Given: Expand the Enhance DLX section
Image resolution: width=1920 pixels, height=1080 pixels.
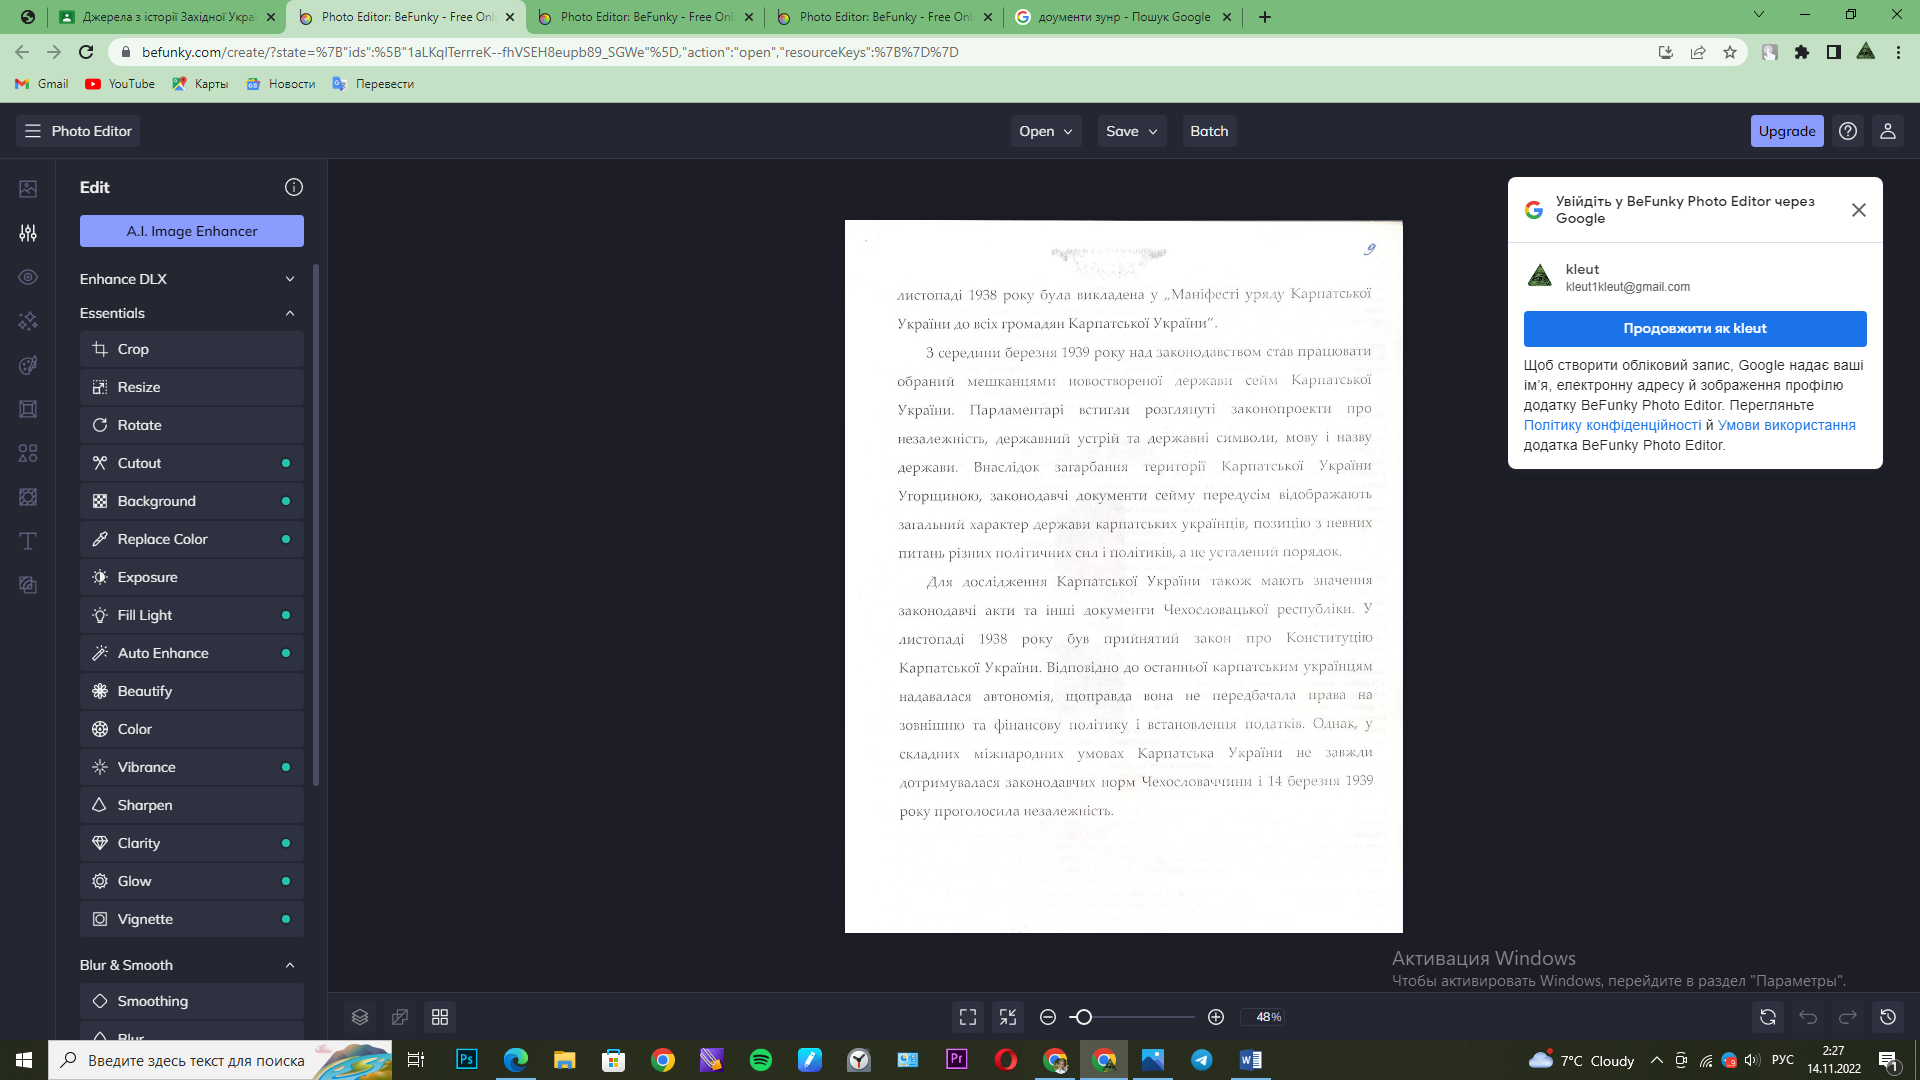Looking at the screenshot, I should (x=190, y=279).
